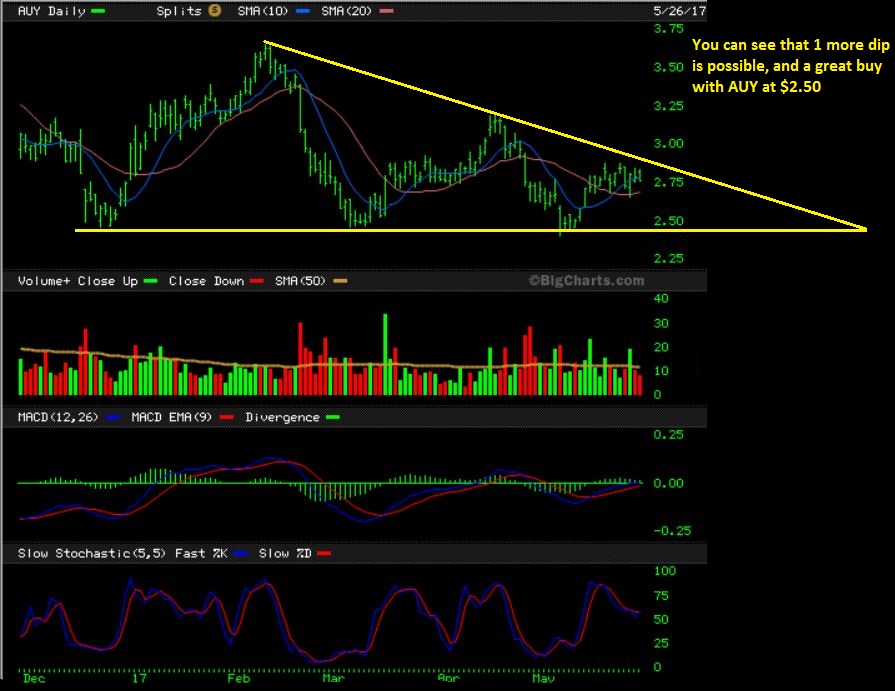Click the SMA(50) label
The height and width of the screenshot is (691, 895).
(x=300, y=281)
